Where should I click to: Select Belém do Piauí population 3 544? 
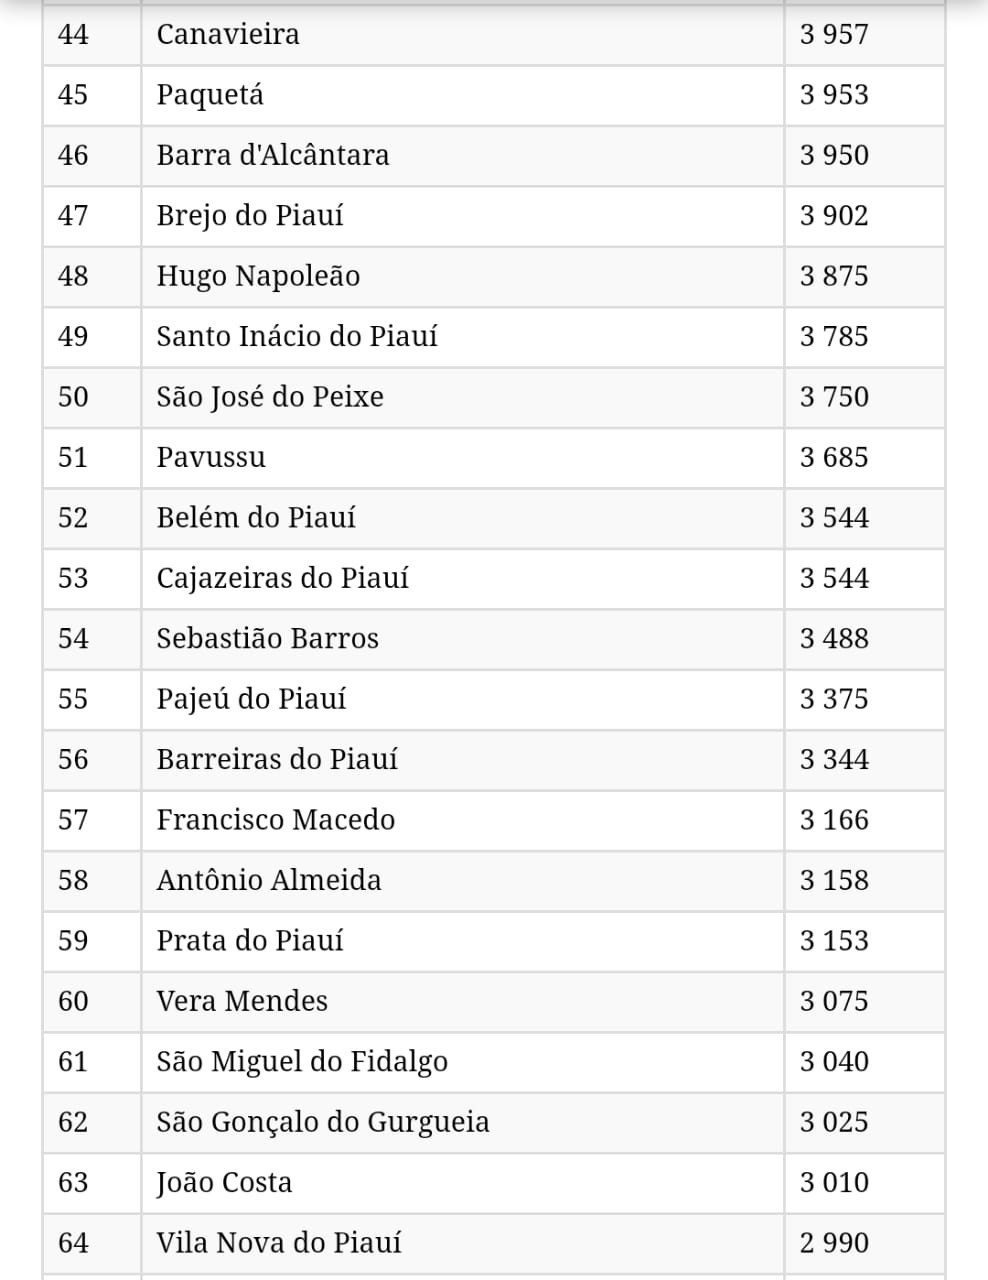[834, 518]
